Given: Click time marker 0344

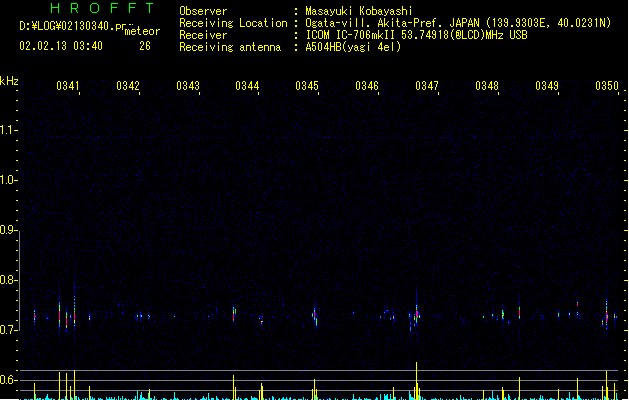Looking at the screenshot, I should click(x=247, y=86).
